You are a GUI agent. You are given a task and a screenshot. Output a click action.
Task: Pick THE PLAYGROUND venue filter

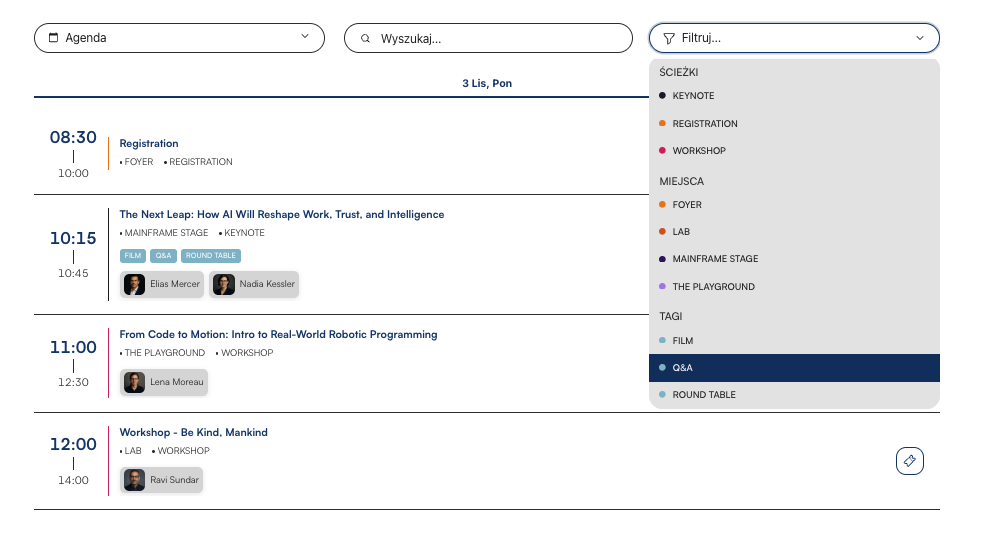click(713, 287)
